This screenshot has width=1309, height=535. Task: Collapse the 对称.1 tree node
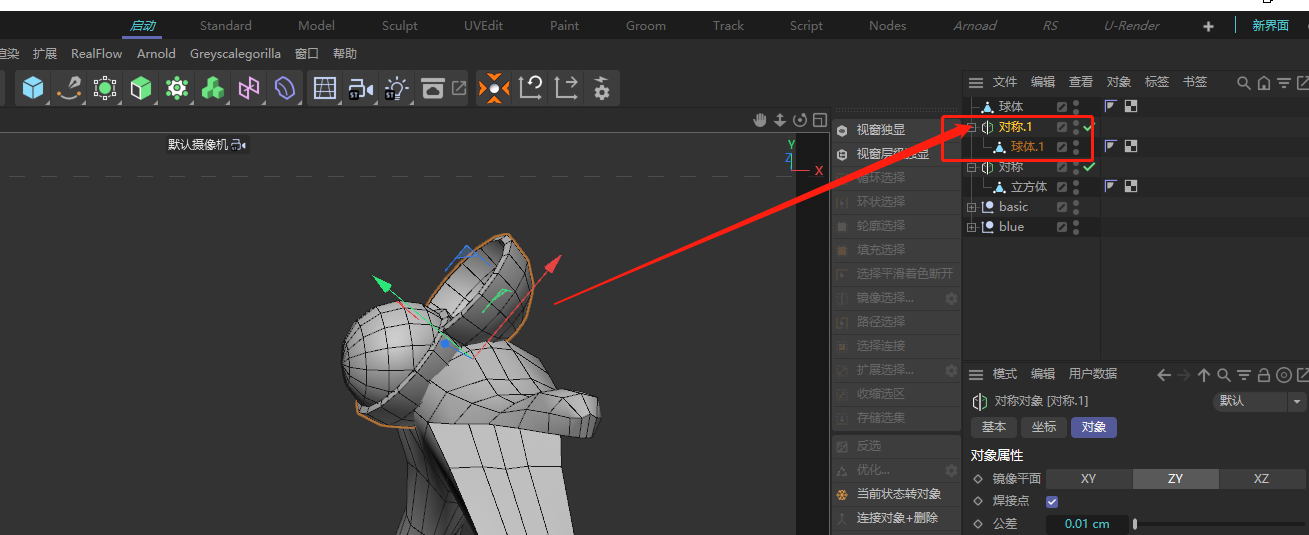[x=971, y=127]
